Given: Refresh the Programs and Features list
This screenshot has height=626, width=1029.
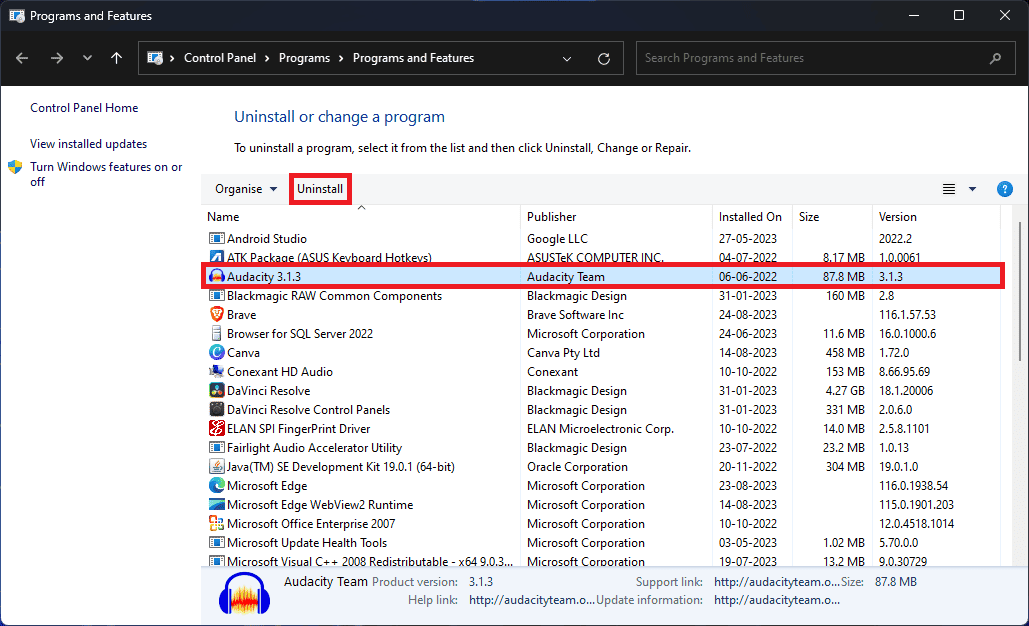Looking at the screenshot, I should tap(604, 58).
